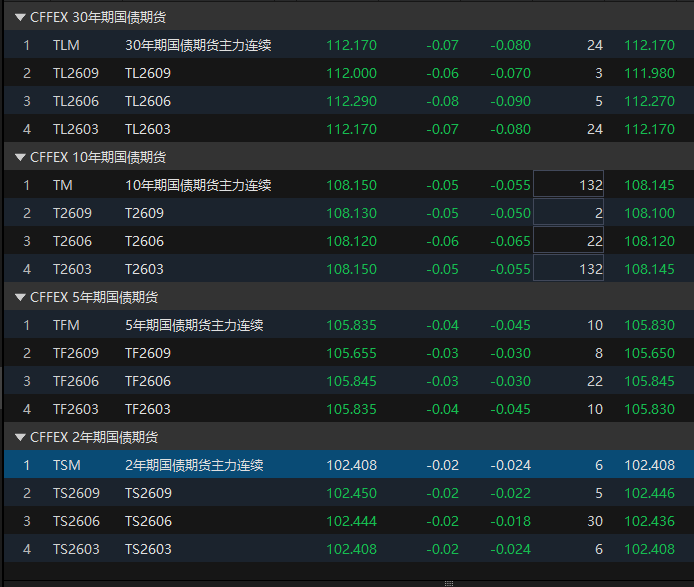Select contract code TL2606

[76, 101]
